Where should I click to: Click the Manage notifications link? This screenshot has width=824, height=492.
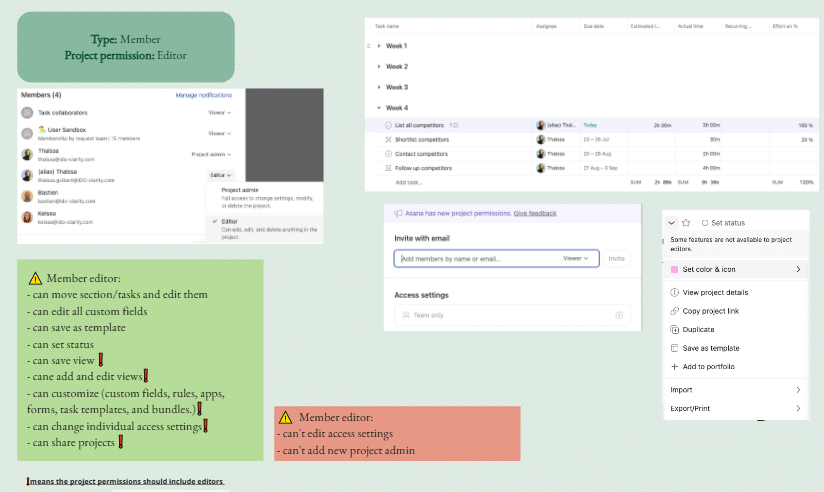tap(203, 95)
